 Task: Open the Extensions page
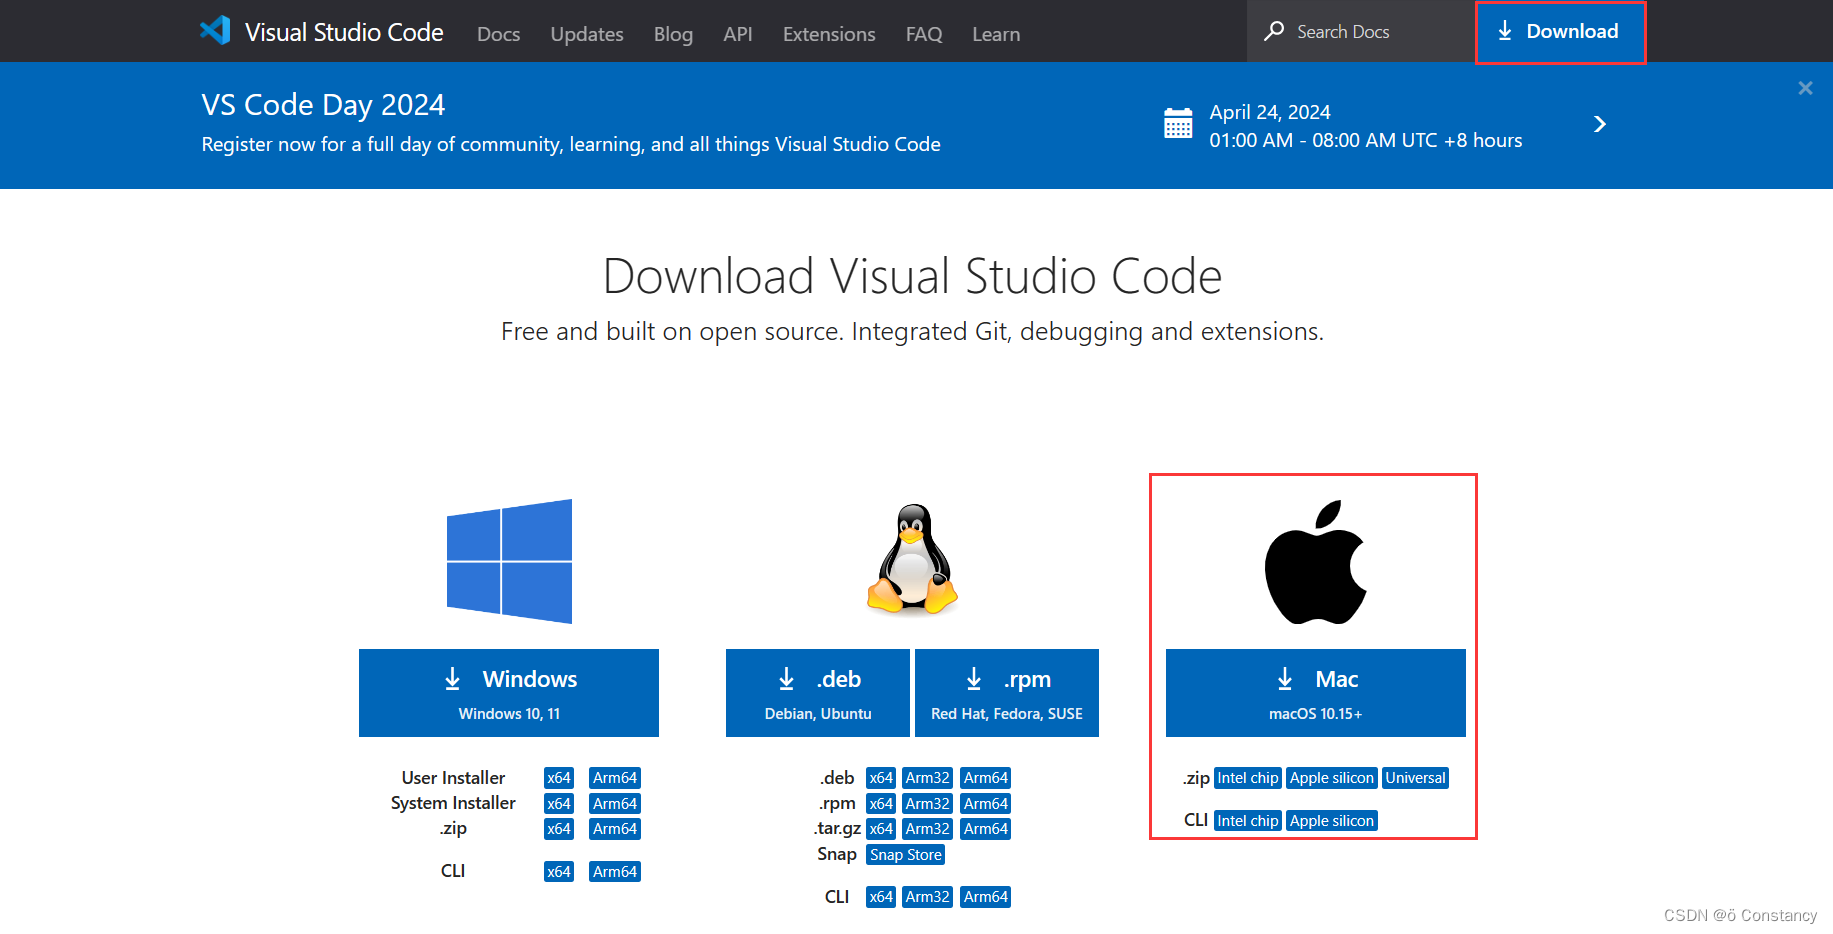pos(829,34)
